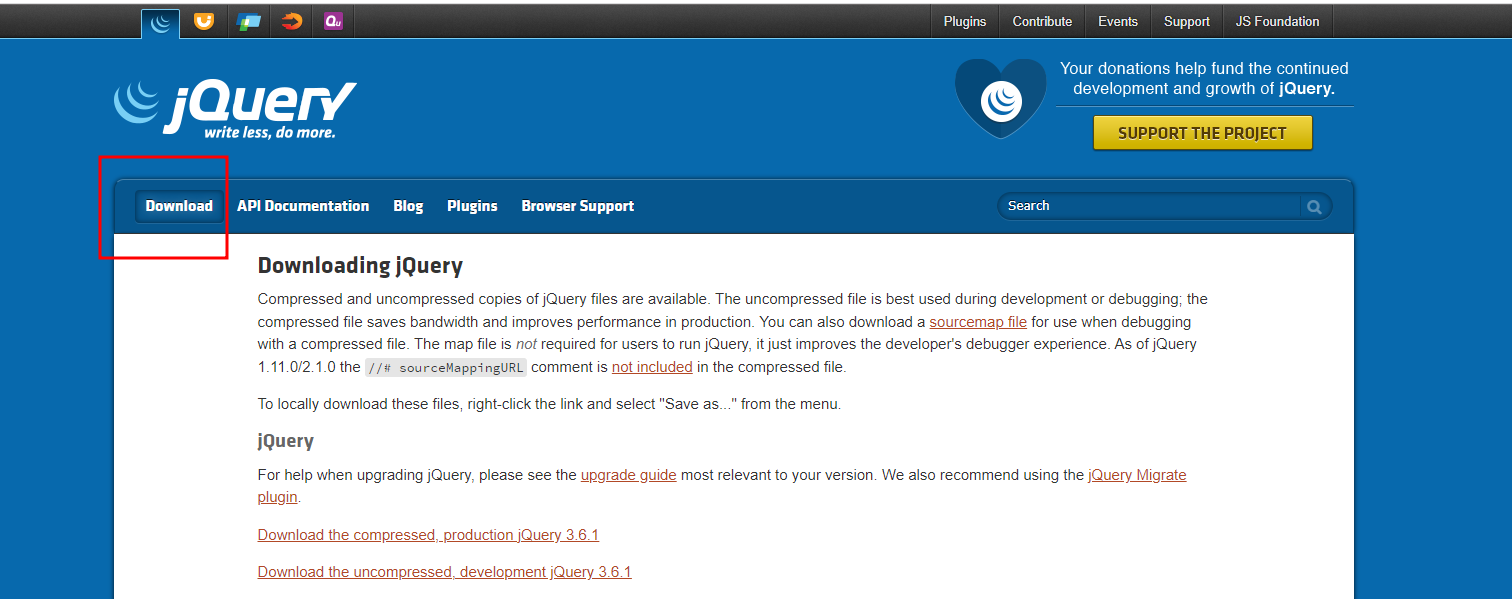Open the QUnit project icon
Viewport: 1512px width, 599px height.
334,20
